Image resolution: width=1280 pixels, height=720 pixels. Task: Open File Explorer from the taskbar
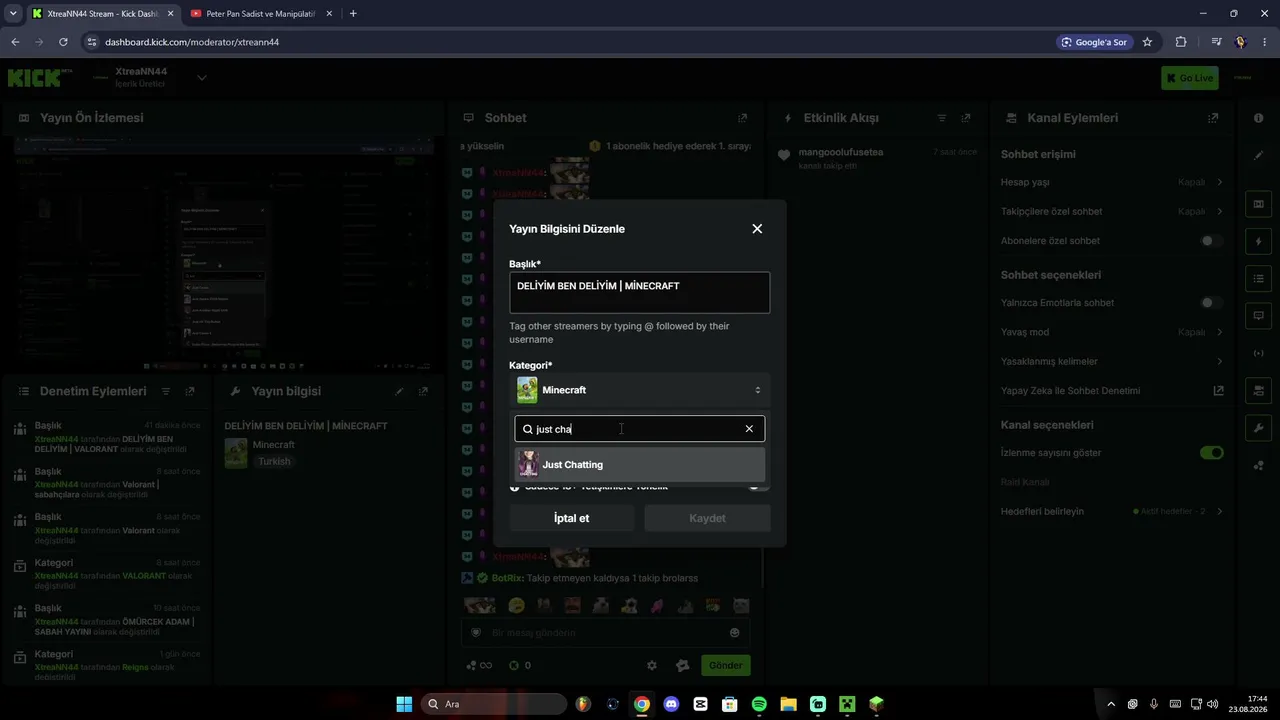coord(788,704)
